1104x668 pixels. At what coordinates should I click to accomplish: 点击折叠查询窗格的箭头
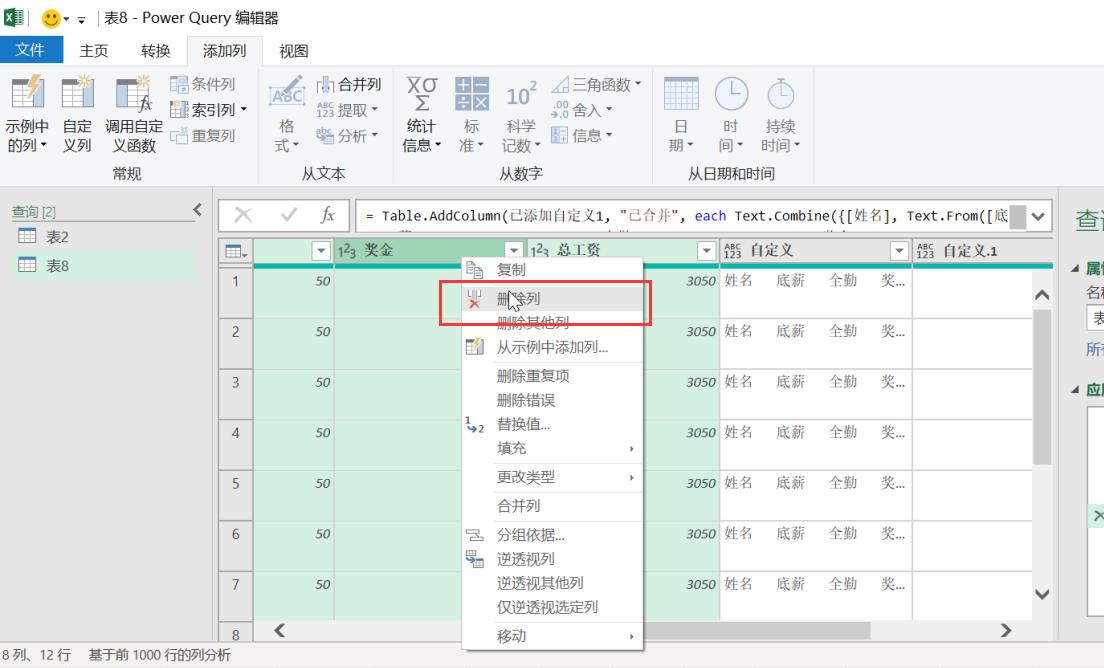coord(199,210)
